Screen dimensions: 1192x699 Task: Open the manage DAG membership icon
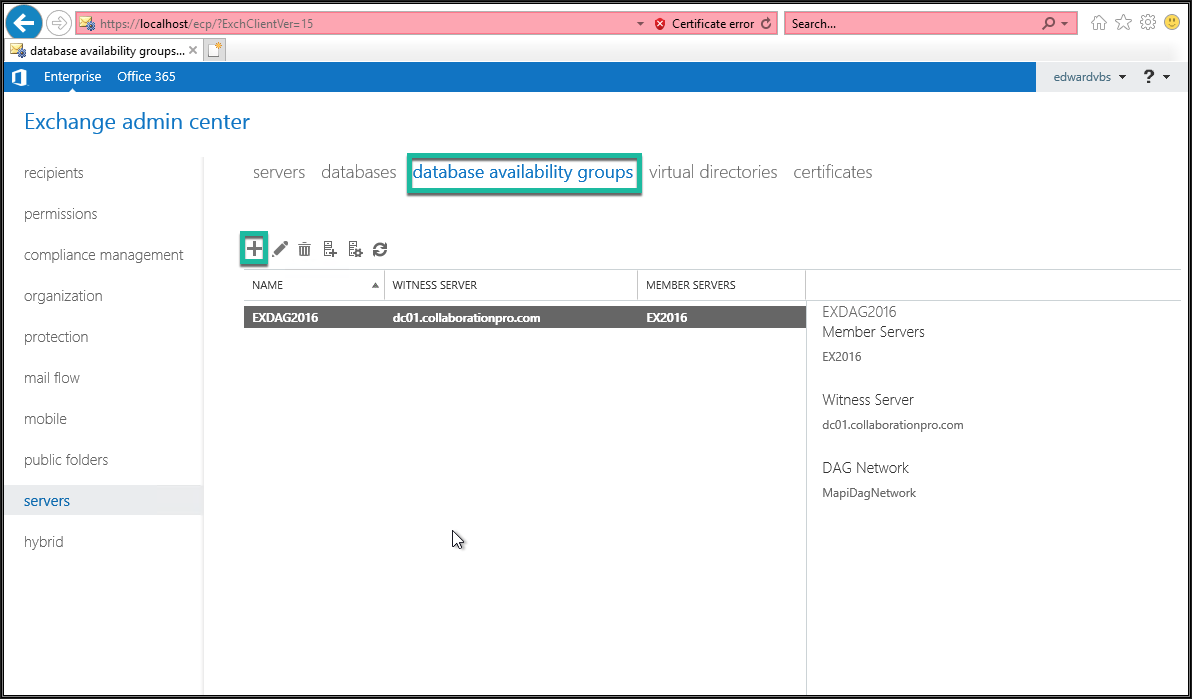pos(330,249)
